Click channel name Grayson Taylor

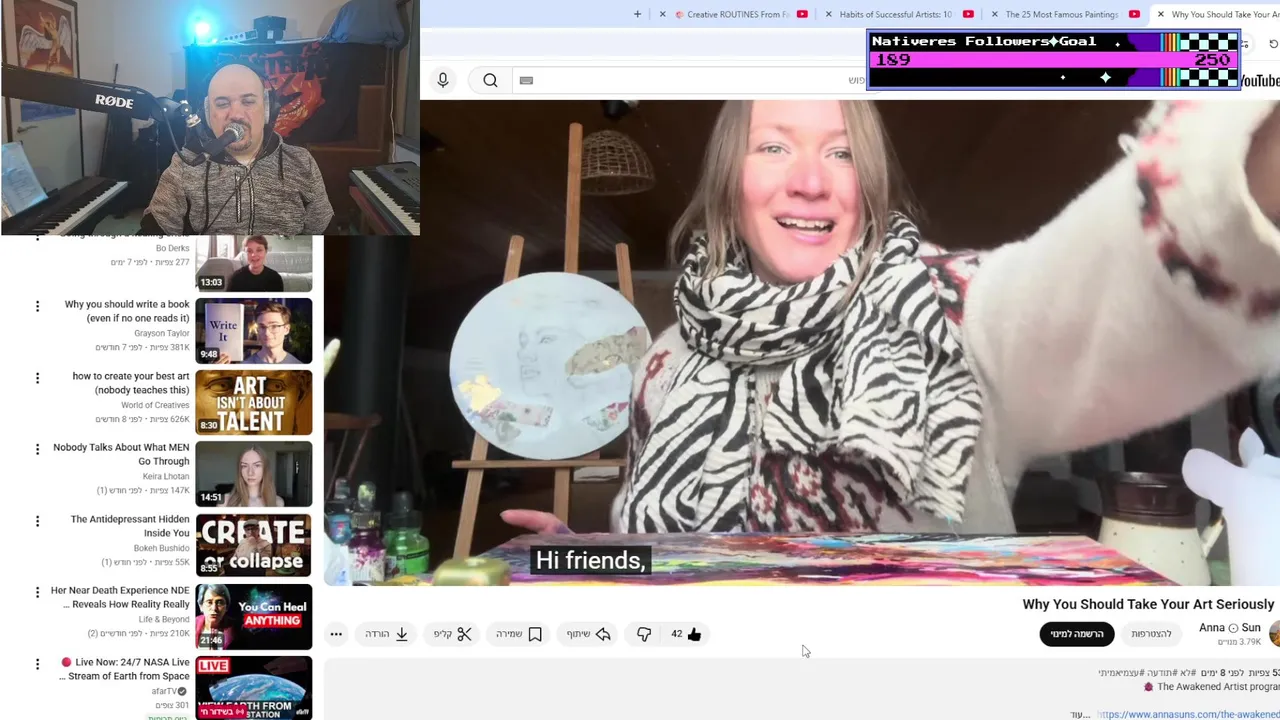click(x=162, y=333)
